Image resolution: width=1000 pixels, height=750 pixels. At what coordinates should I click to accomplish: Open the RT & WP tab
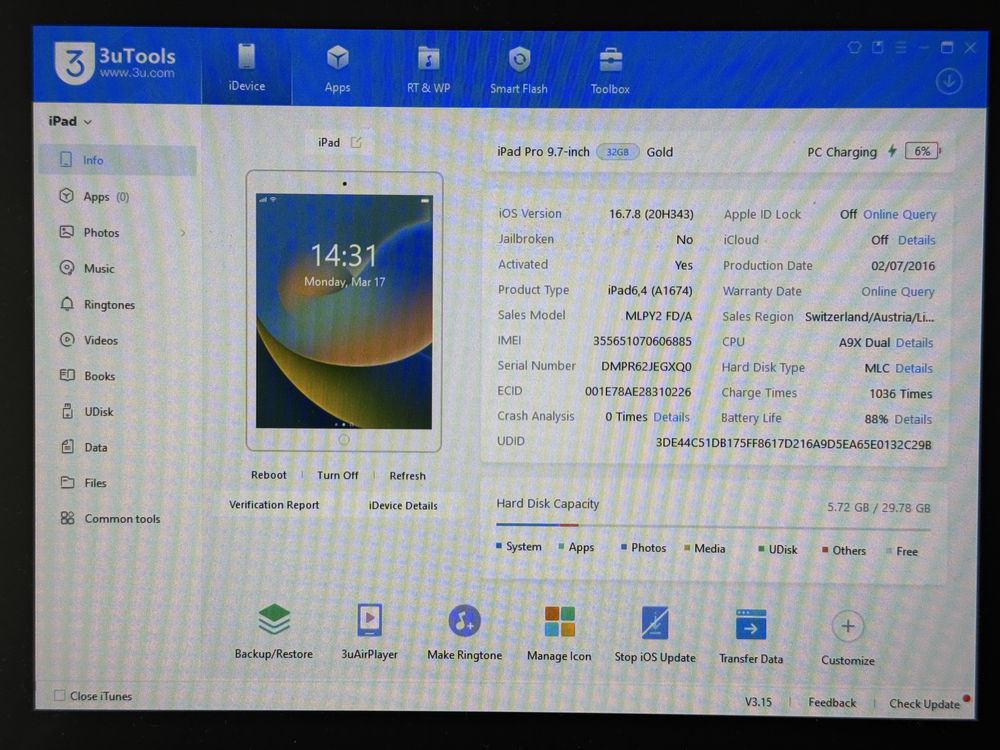429,70
